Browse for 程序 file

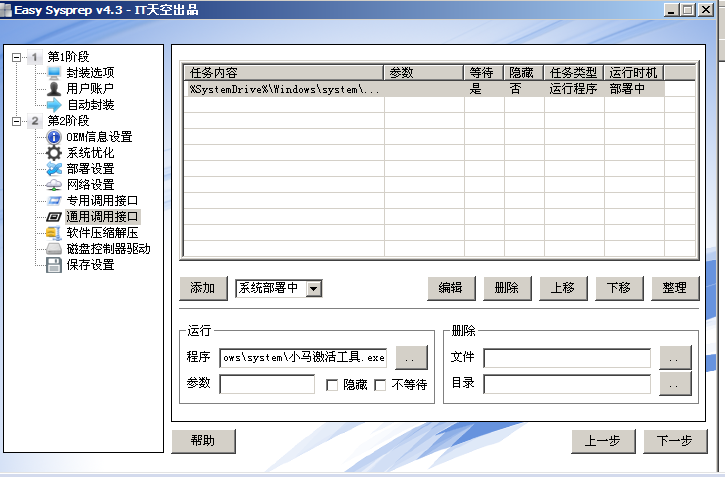411,357
